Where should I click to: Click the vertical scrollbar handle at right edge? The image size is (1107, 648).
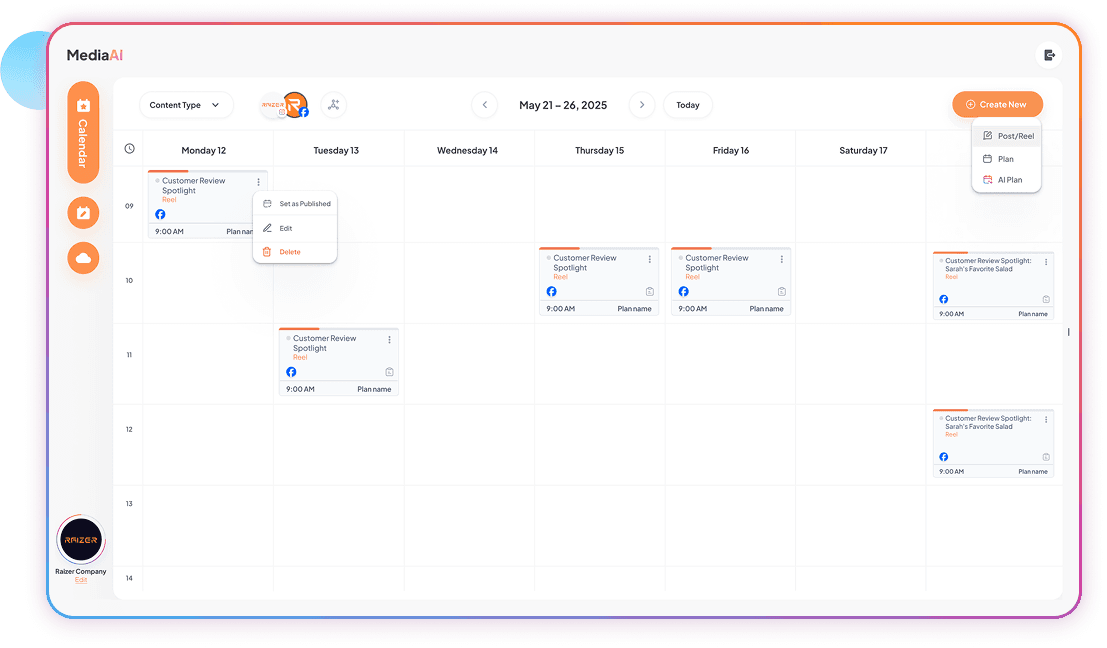click(x=1068, y=332)
